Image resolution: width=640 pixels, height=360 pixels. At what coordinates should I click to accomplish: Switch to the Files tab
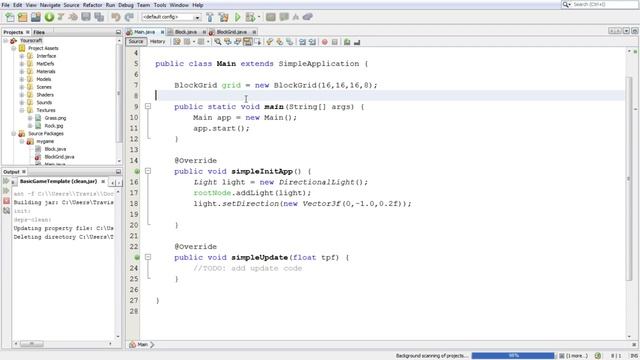point(39,32)
